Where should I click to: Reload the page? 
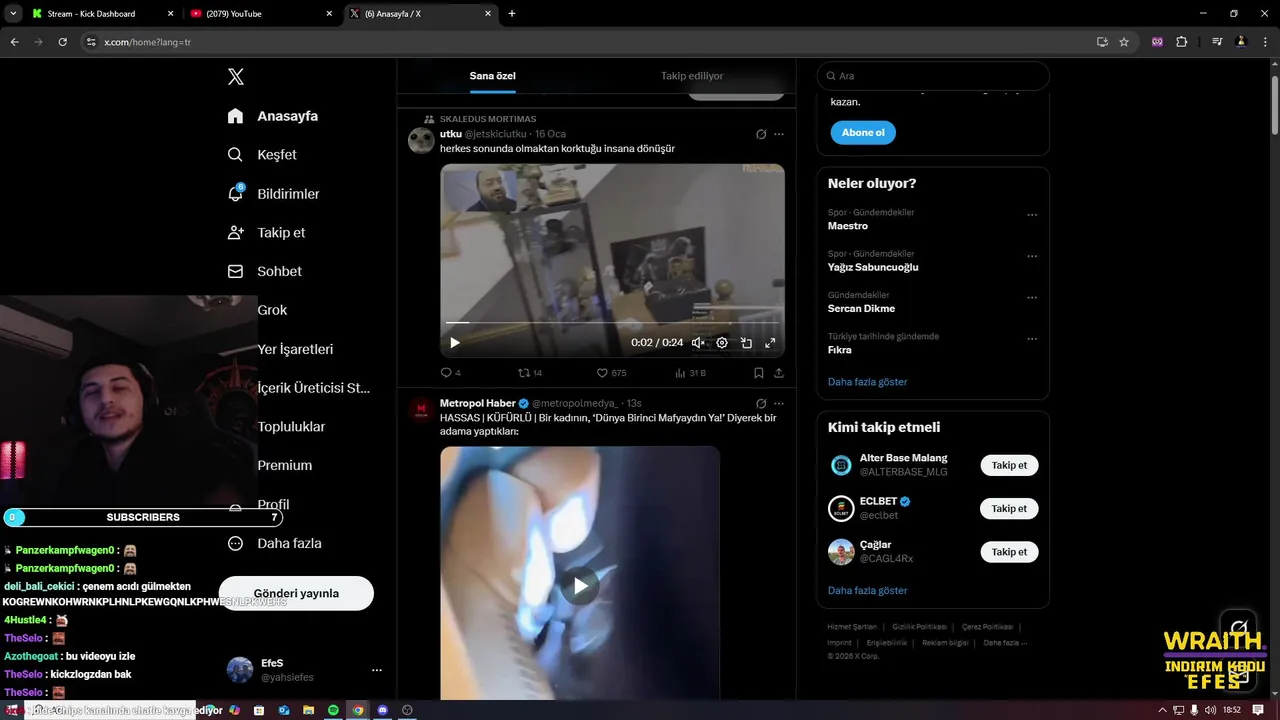(62, 42)
